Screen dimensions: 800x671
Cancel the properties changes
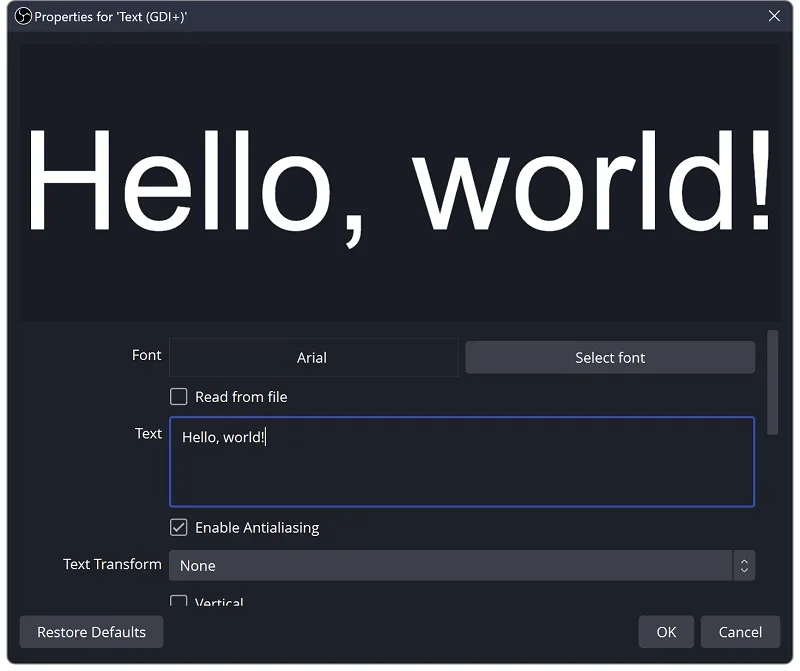(740, 632)
